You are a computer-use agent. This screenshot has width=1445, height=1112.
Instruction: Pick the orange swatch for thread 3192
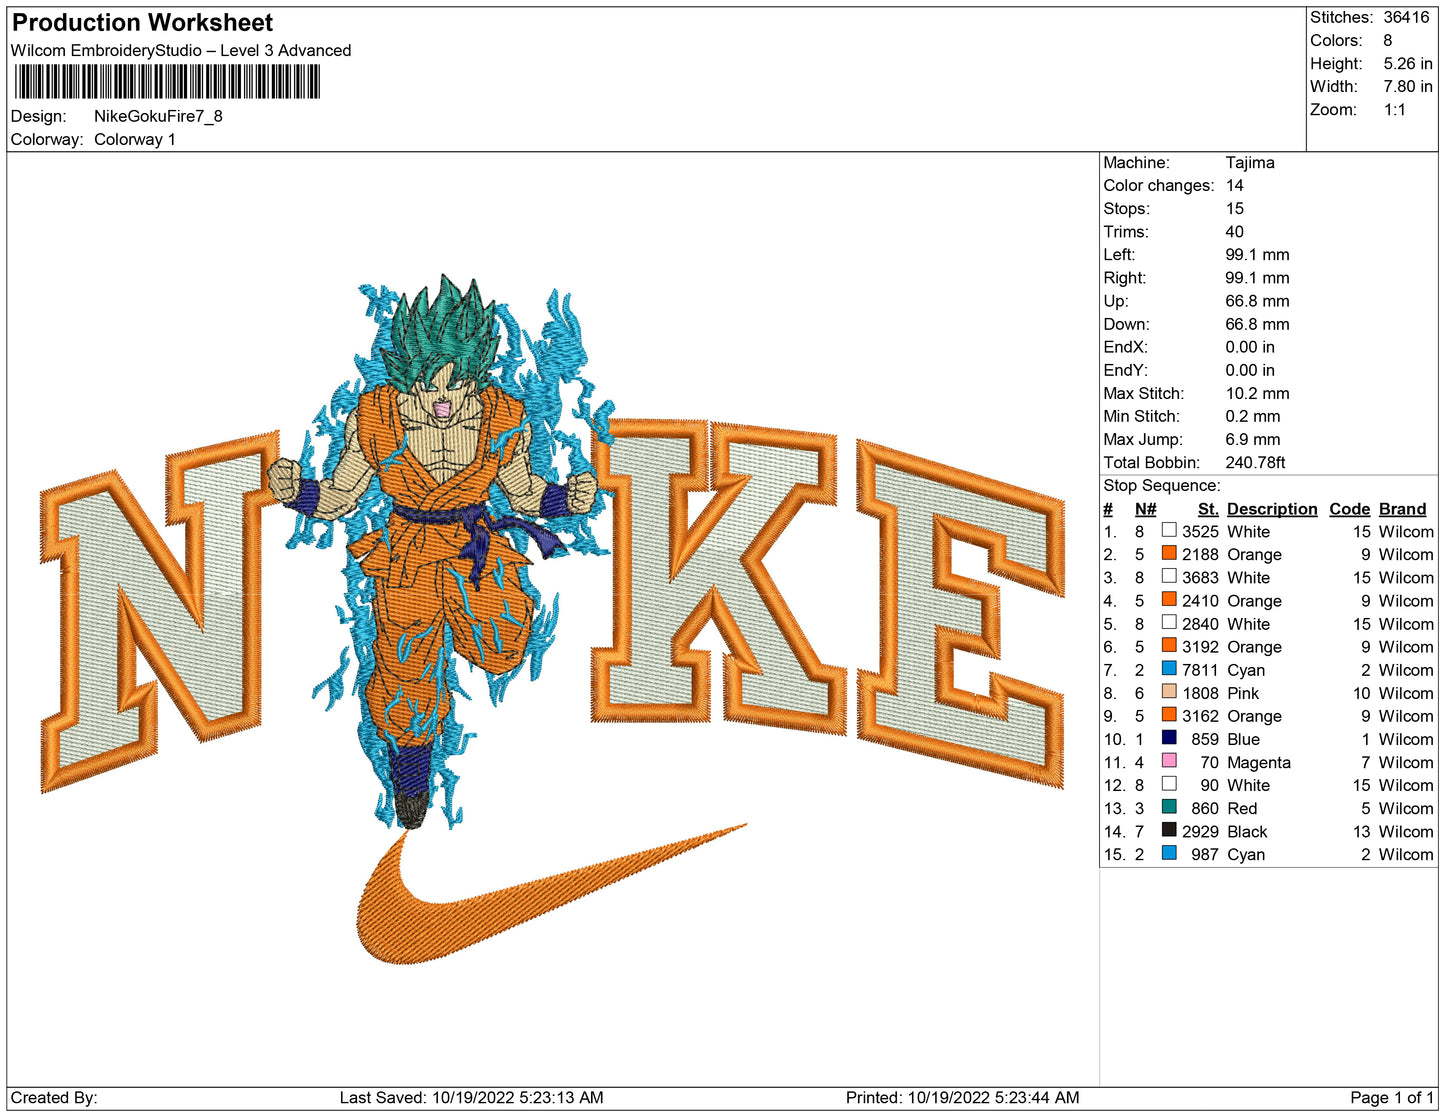tap(1169, 645)
